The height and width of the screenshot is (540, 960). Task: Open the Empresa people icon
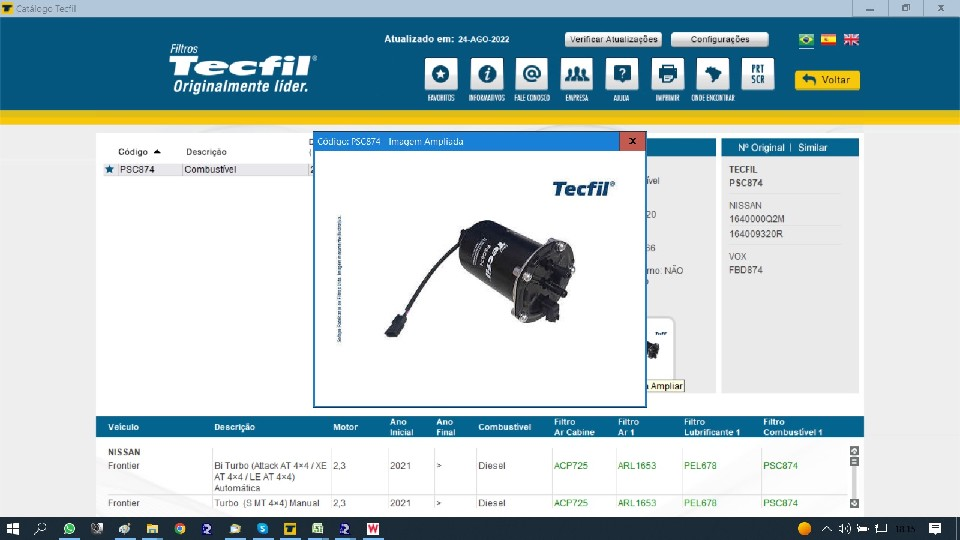(577, 75)
